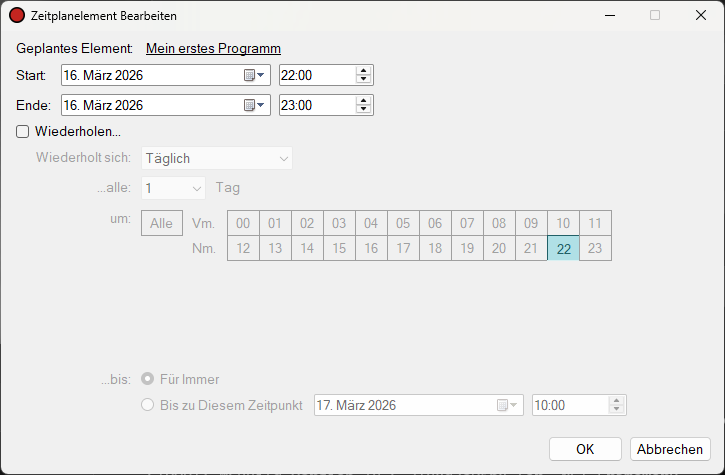Screen dimensions: 725x475
Task: Increase the Ende time 23:00 with the up arrow
Action: tap(363, 101)
